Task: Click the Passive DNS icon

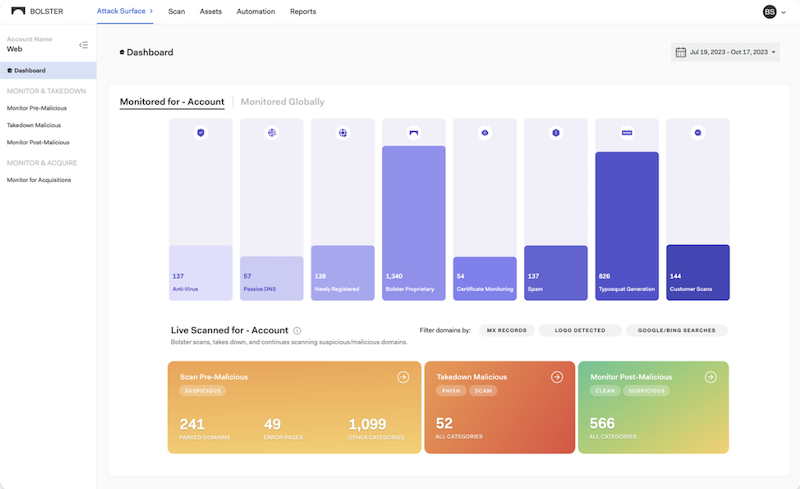Action: coord(272,133)
